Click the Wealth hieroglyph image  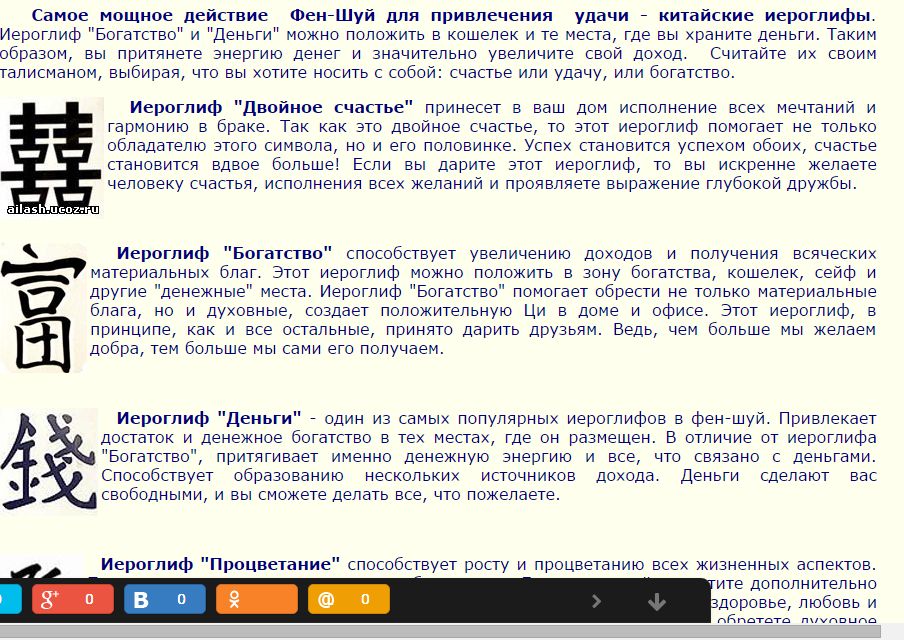coord(43,307)
